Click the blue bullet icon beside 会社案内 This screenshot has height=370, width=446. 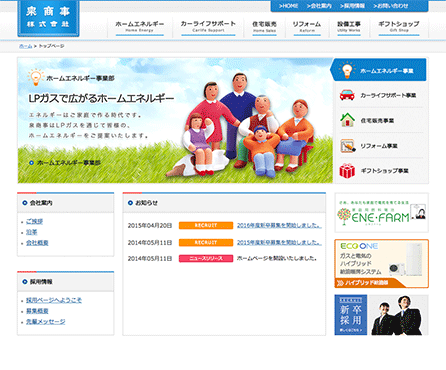tap(25, 203)
